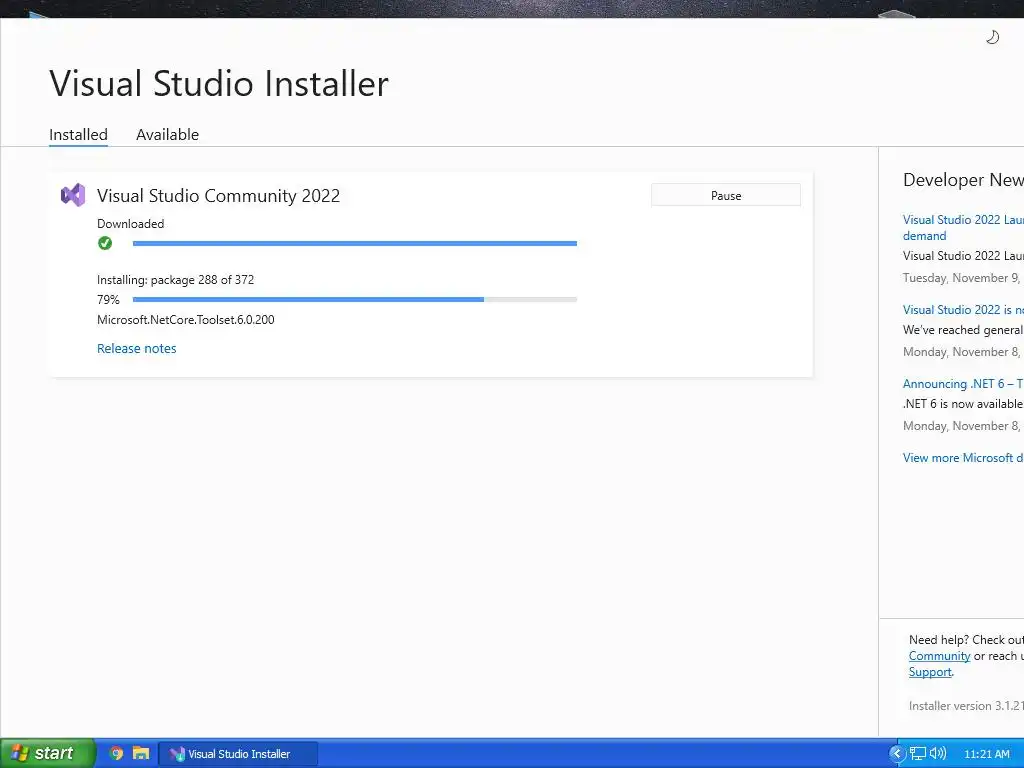Switch to the Available tab
The height and width of the screenshot is (768, 1024).
[167, 135]
